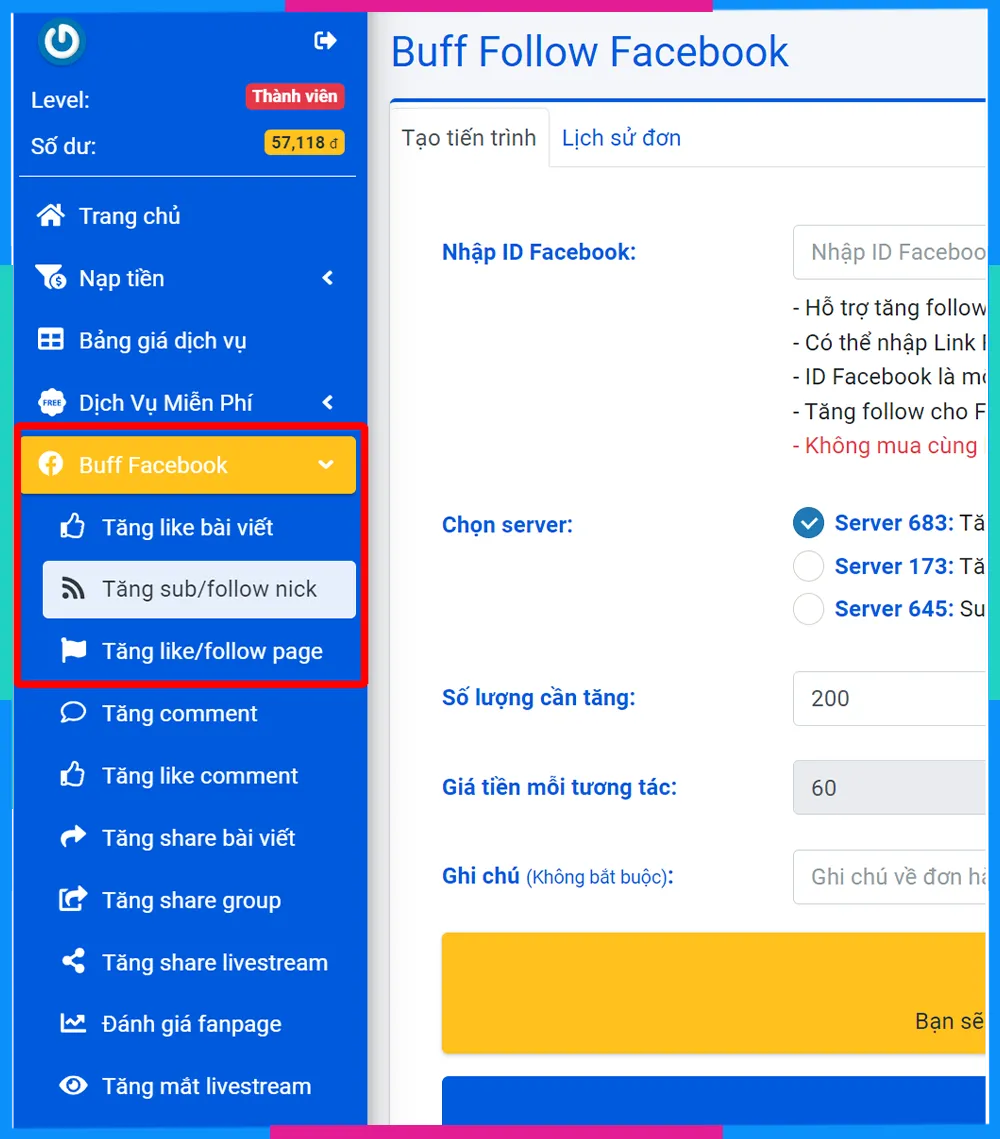
Task: Confirm Server 683 stays selected
Action: pyautogui.click(x=808, y=523)
